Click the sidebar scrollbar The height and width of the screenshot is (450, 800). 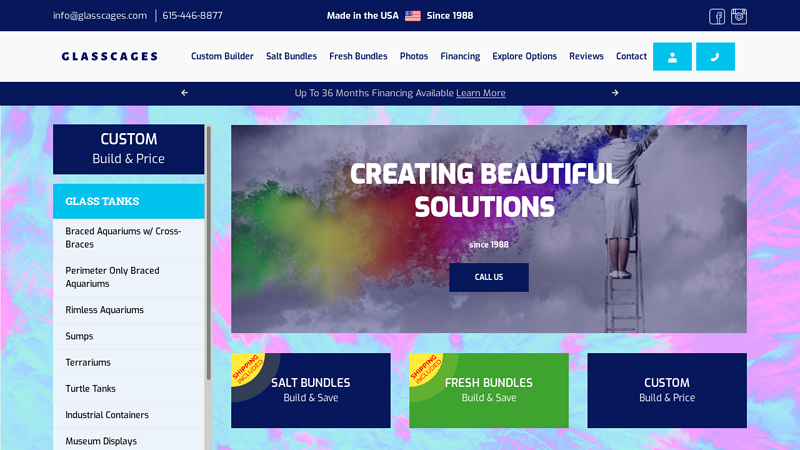pyautogui.click(x=208, y=250)
